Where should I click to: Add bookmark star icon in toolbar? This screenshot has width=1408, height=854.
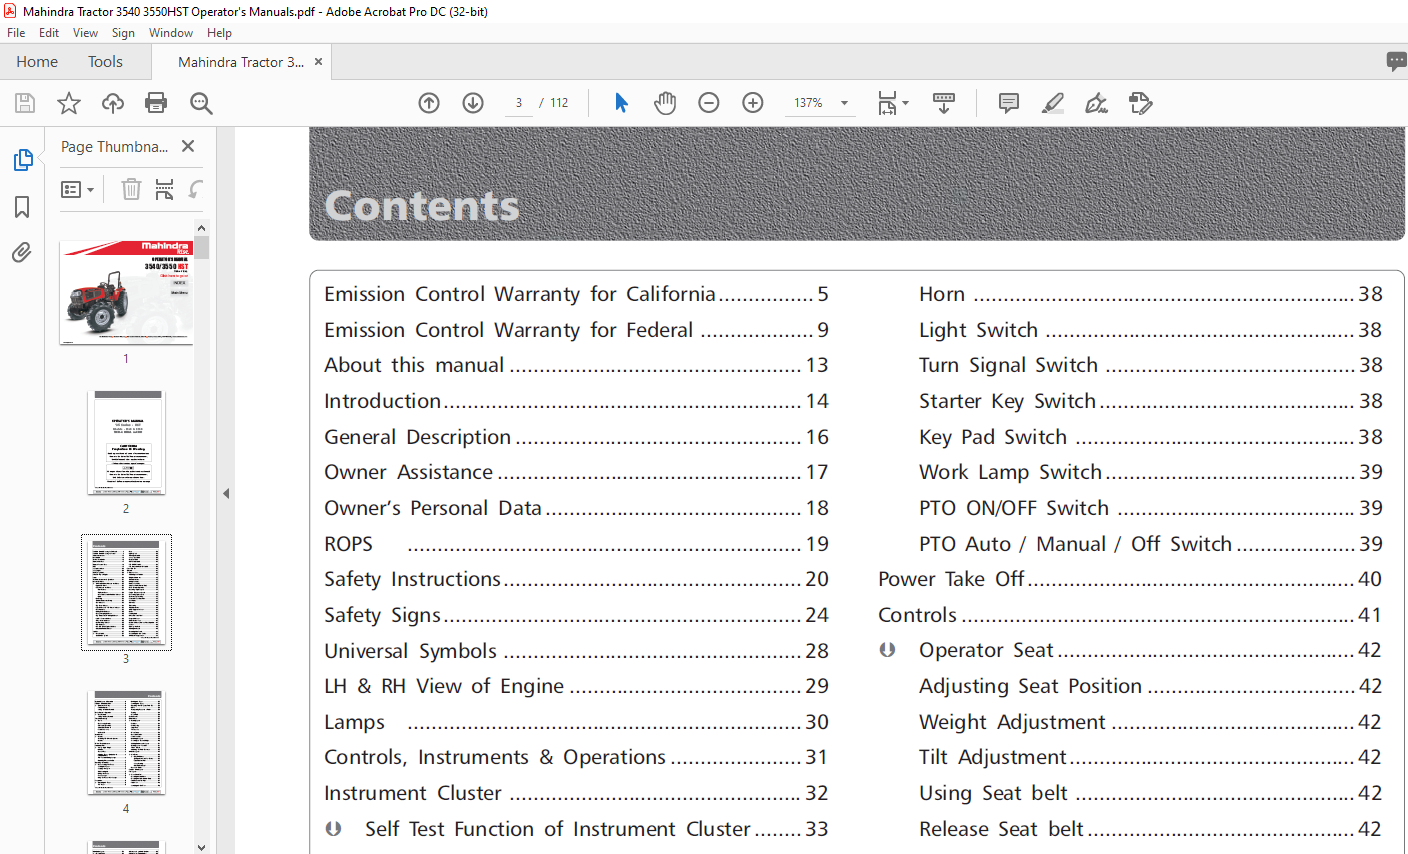(69, 103)
